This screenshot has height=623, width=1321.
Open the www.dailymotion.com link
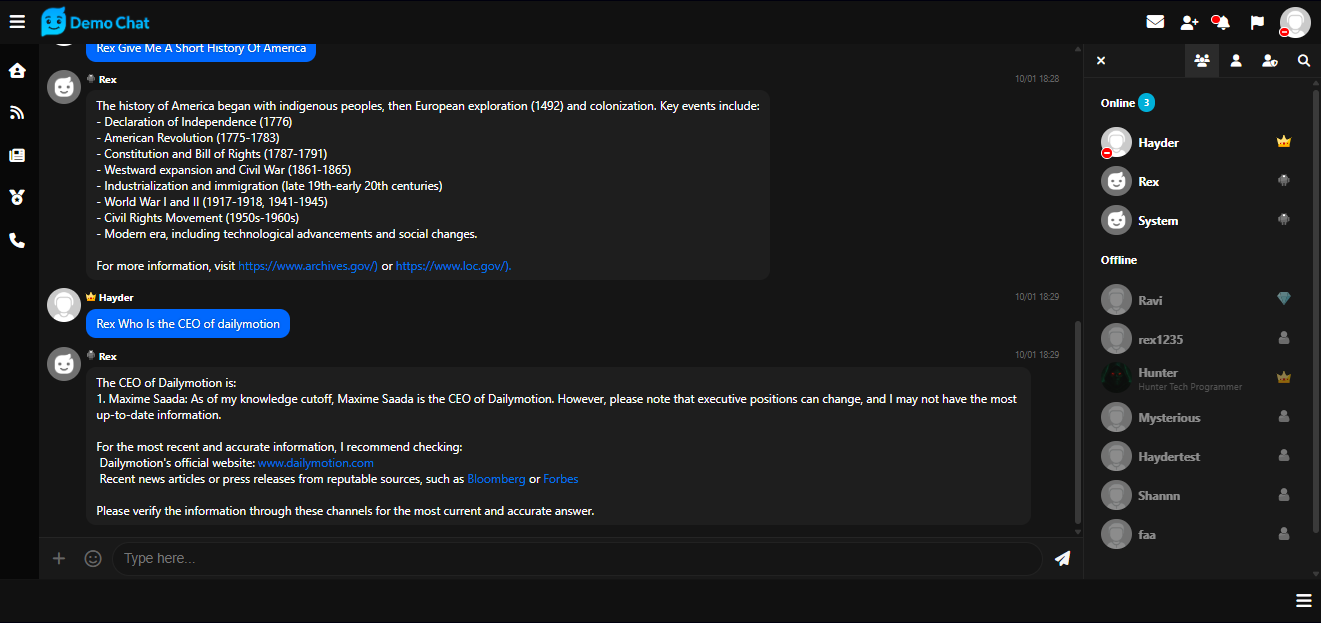(315, 463)
